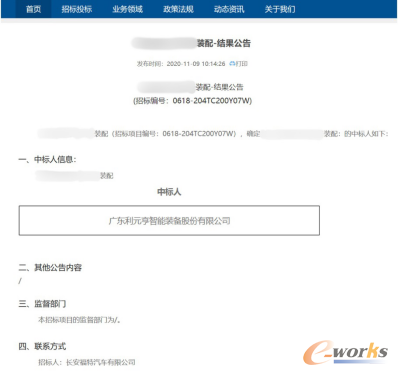The image size is (398, 375).
Task: Select the 发布时间 2020-11-09 10:14:26 text
Action: pos(181,64)
